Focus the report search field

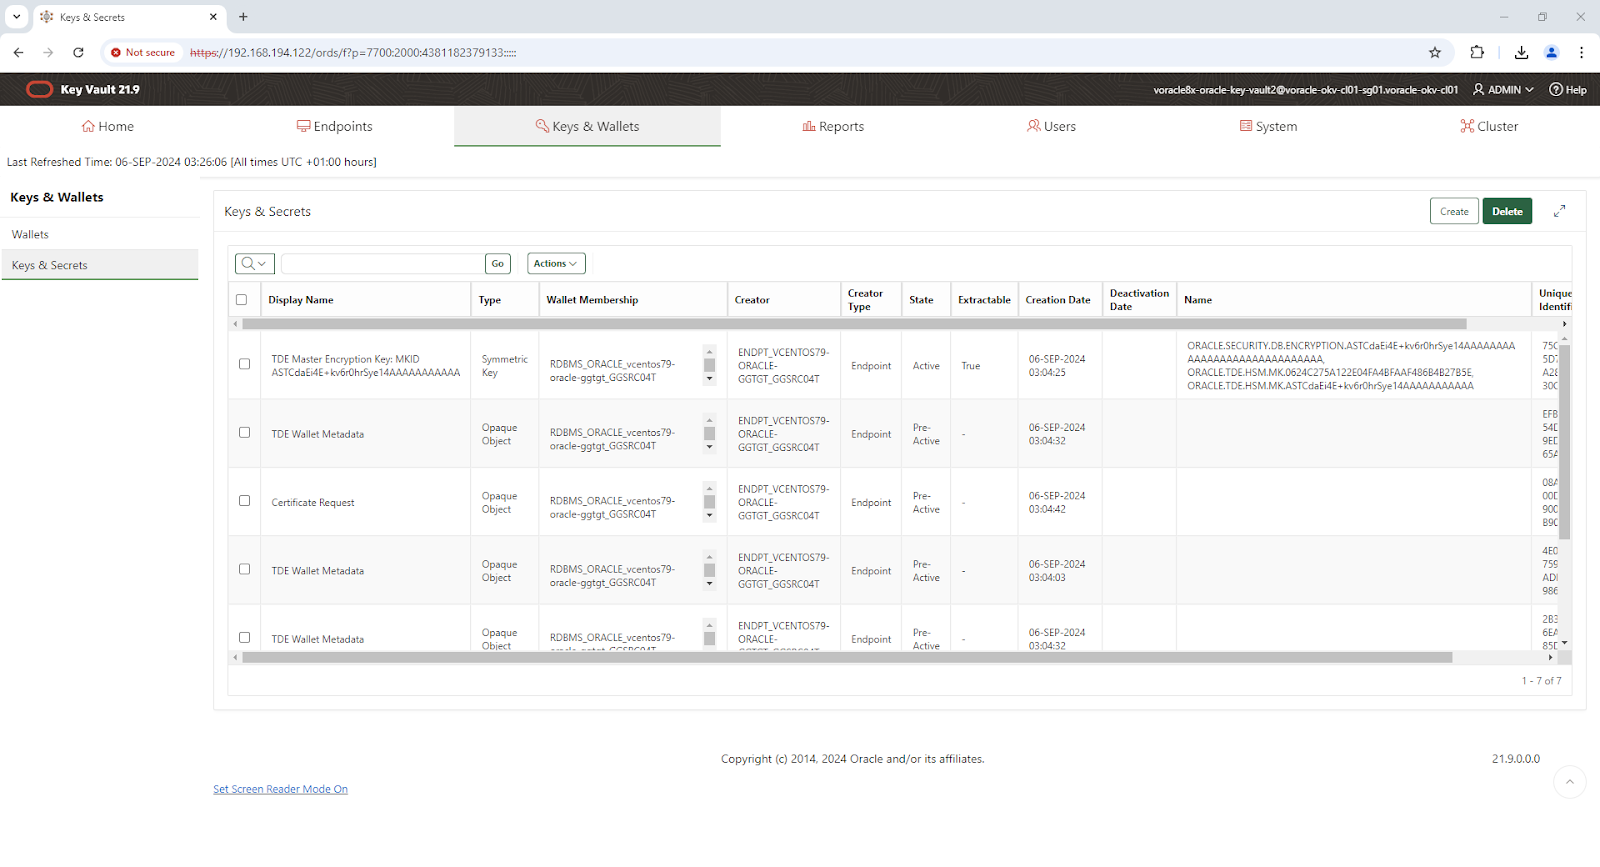383,263
